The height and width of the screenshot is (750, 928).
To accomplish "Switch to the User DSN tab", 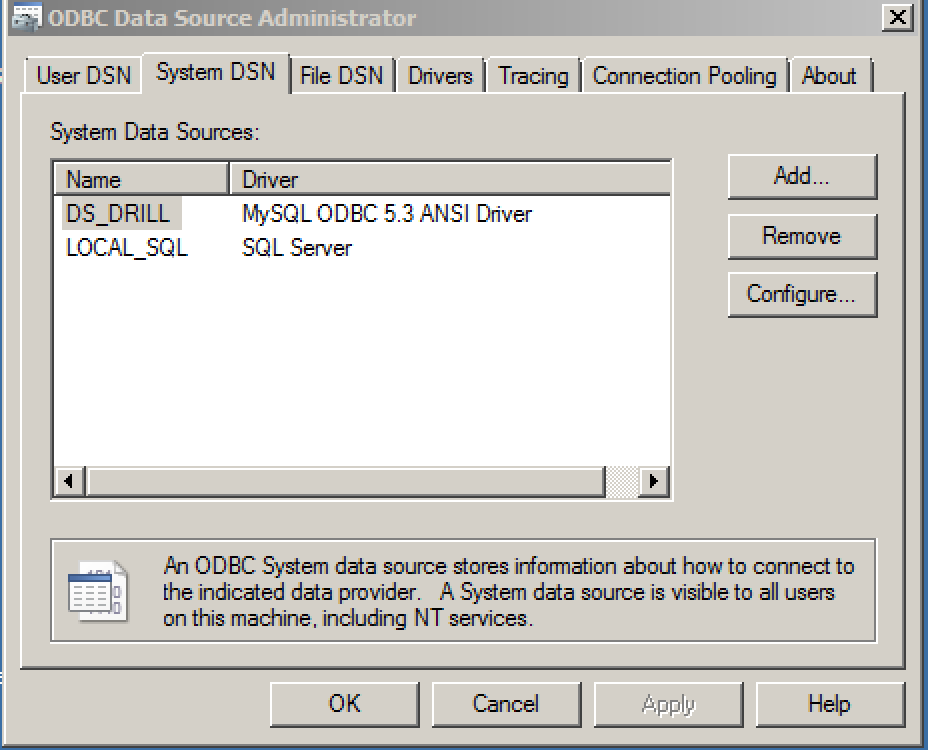I will point(83,76).
